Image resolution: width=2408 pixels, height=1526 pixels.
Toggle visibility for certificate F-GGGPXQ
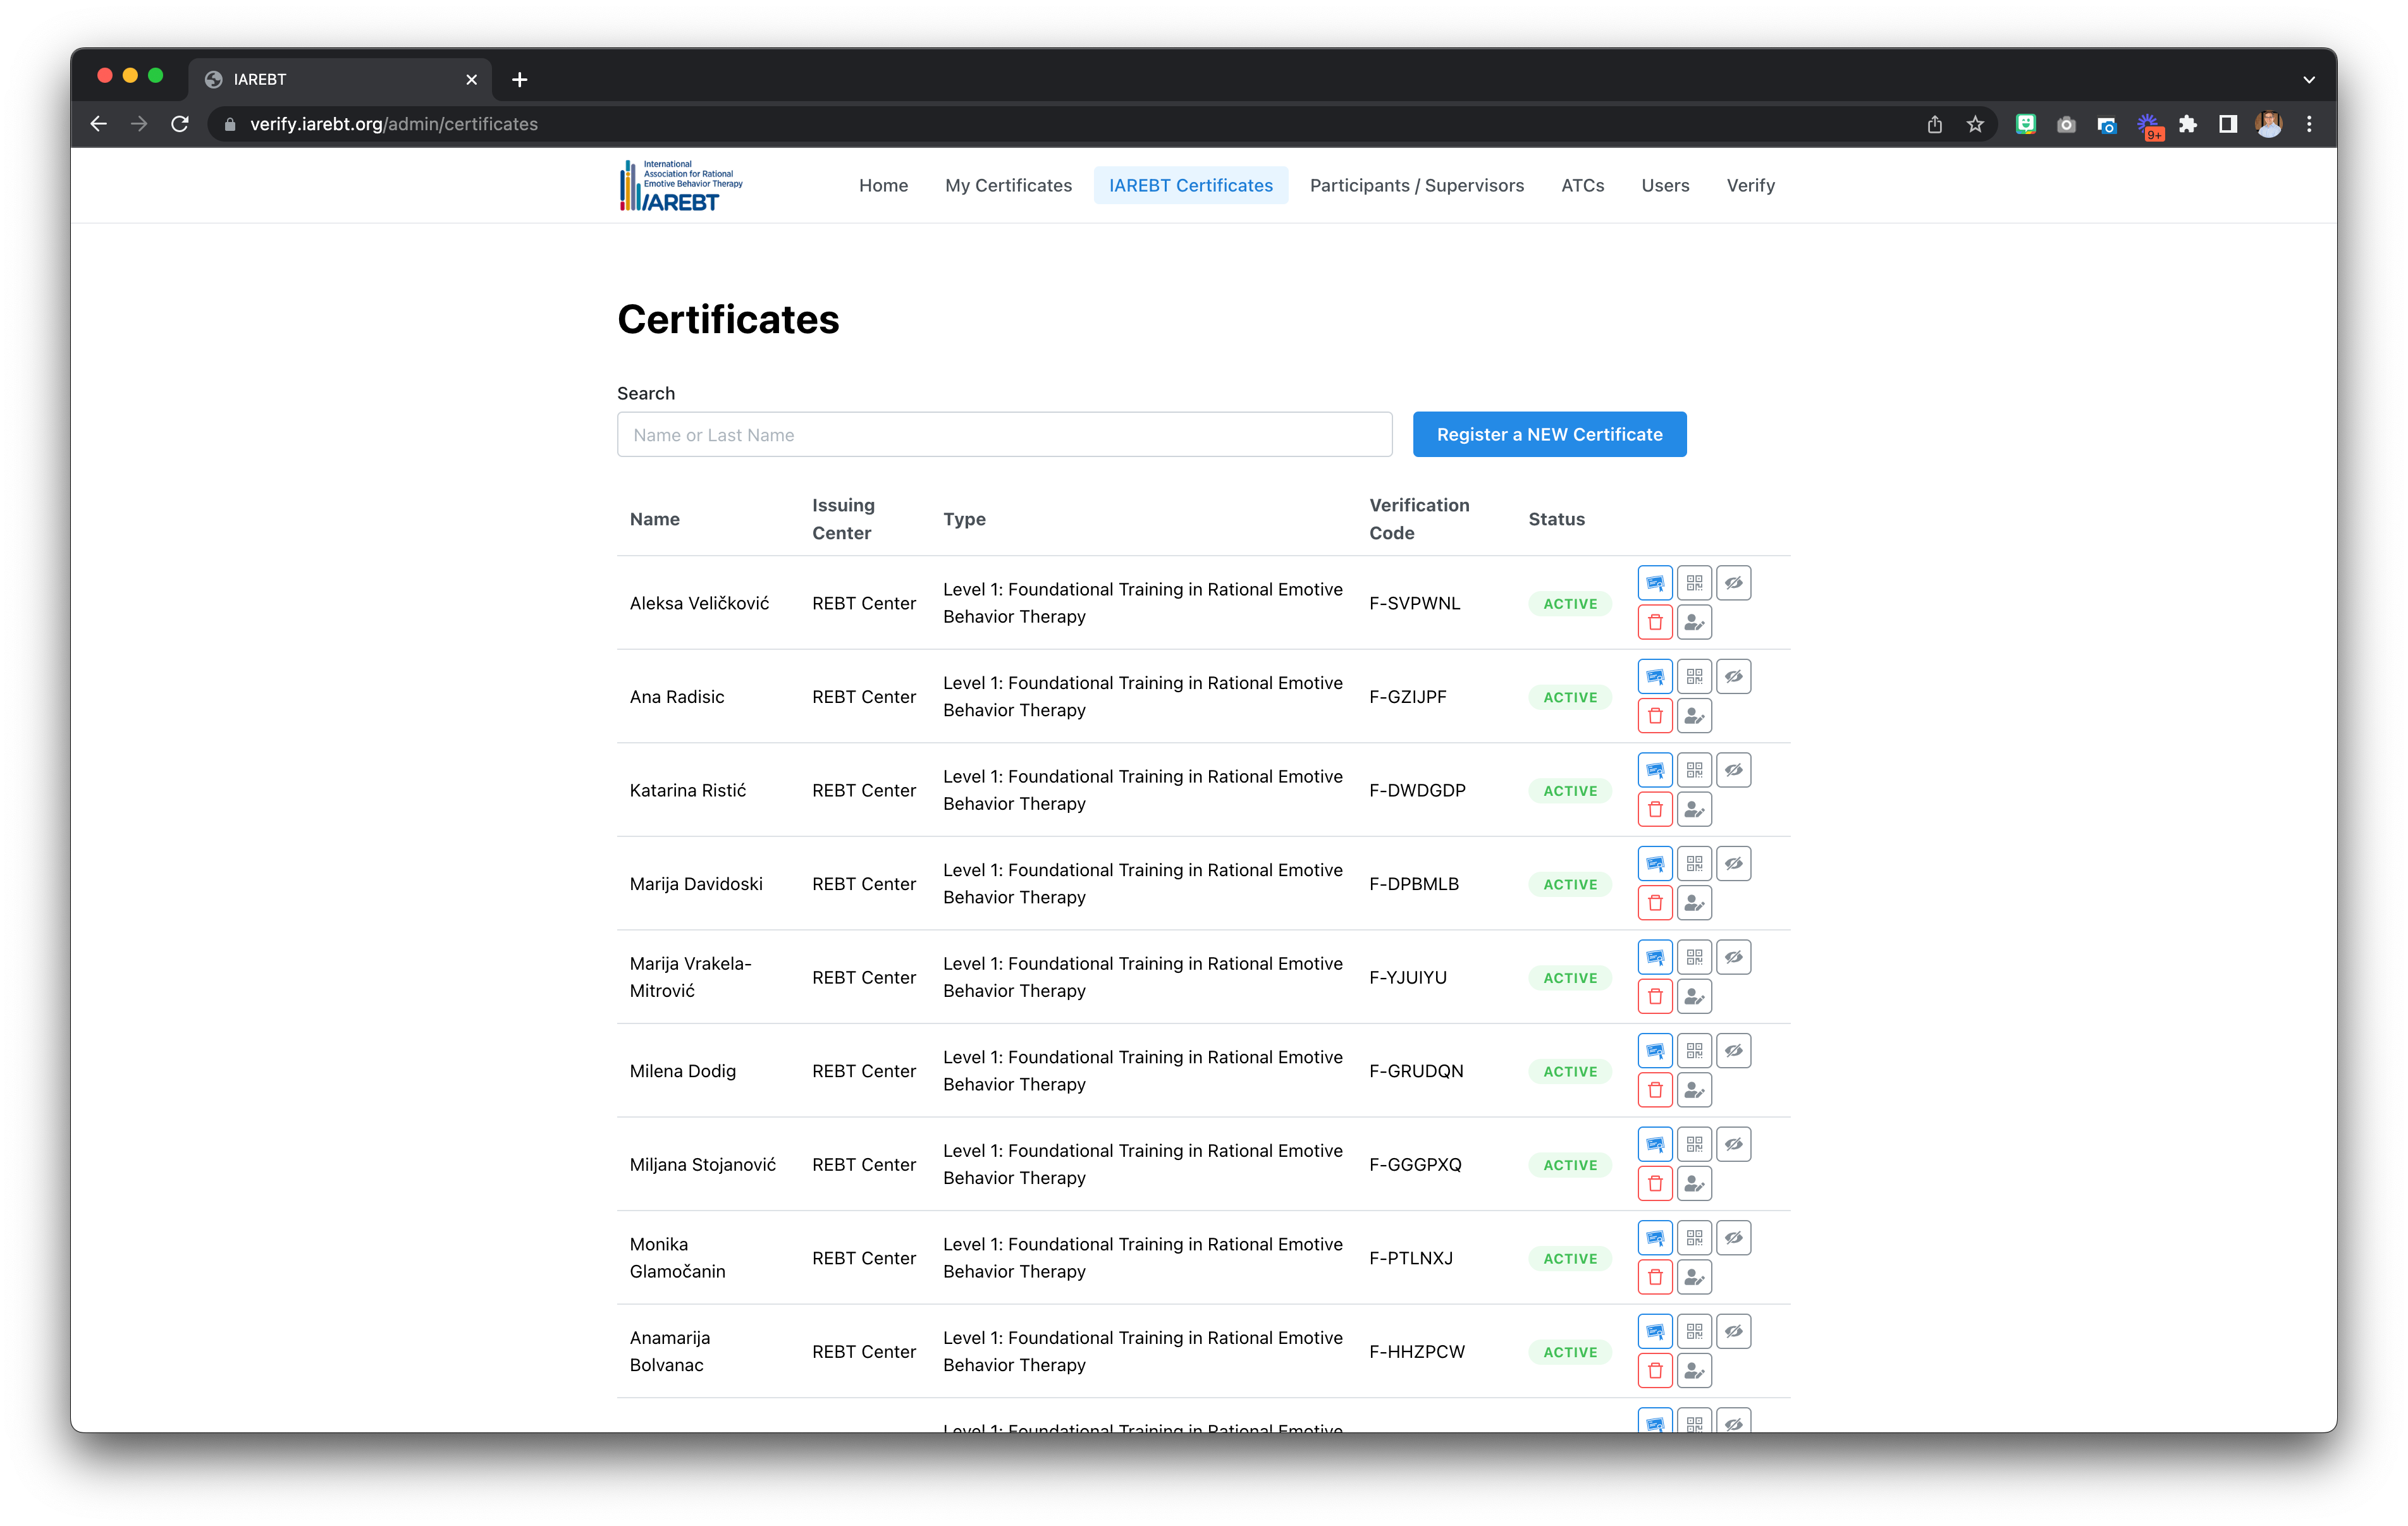1734,1144
